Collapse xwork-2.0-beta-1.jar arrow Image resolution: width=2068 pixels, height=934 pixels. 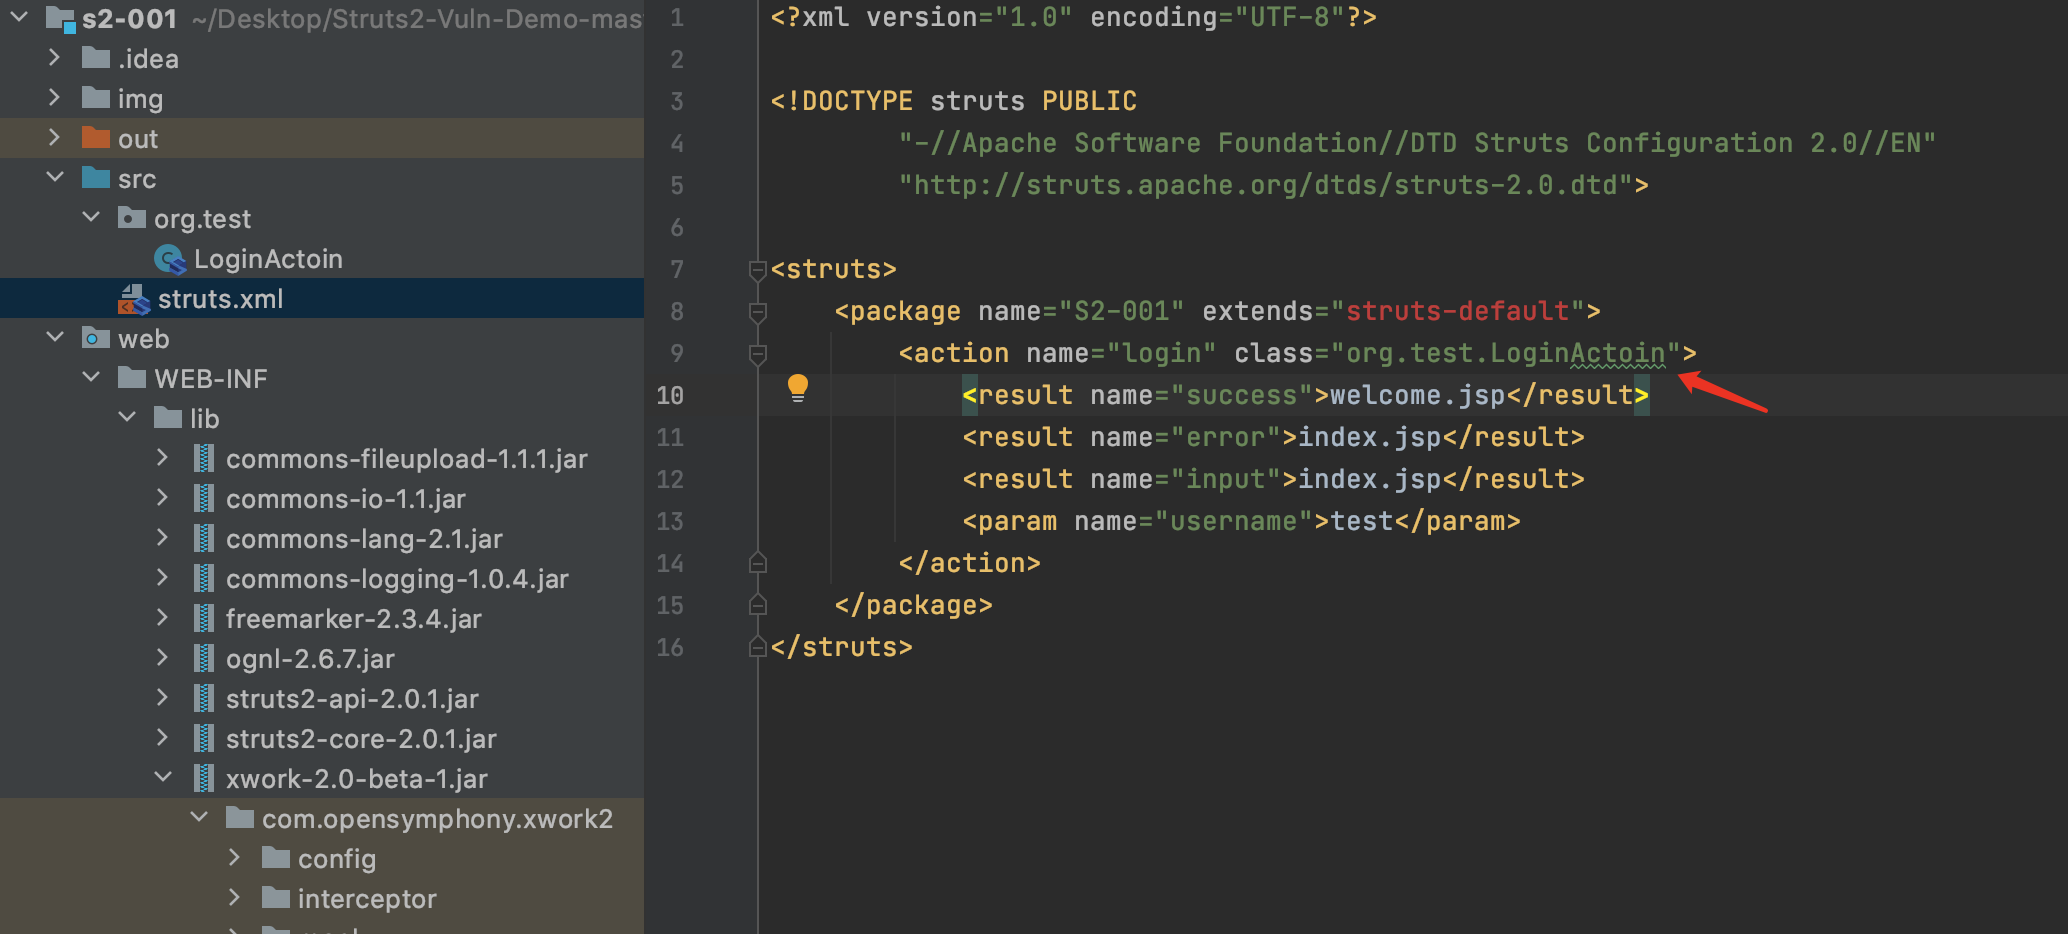163,777
